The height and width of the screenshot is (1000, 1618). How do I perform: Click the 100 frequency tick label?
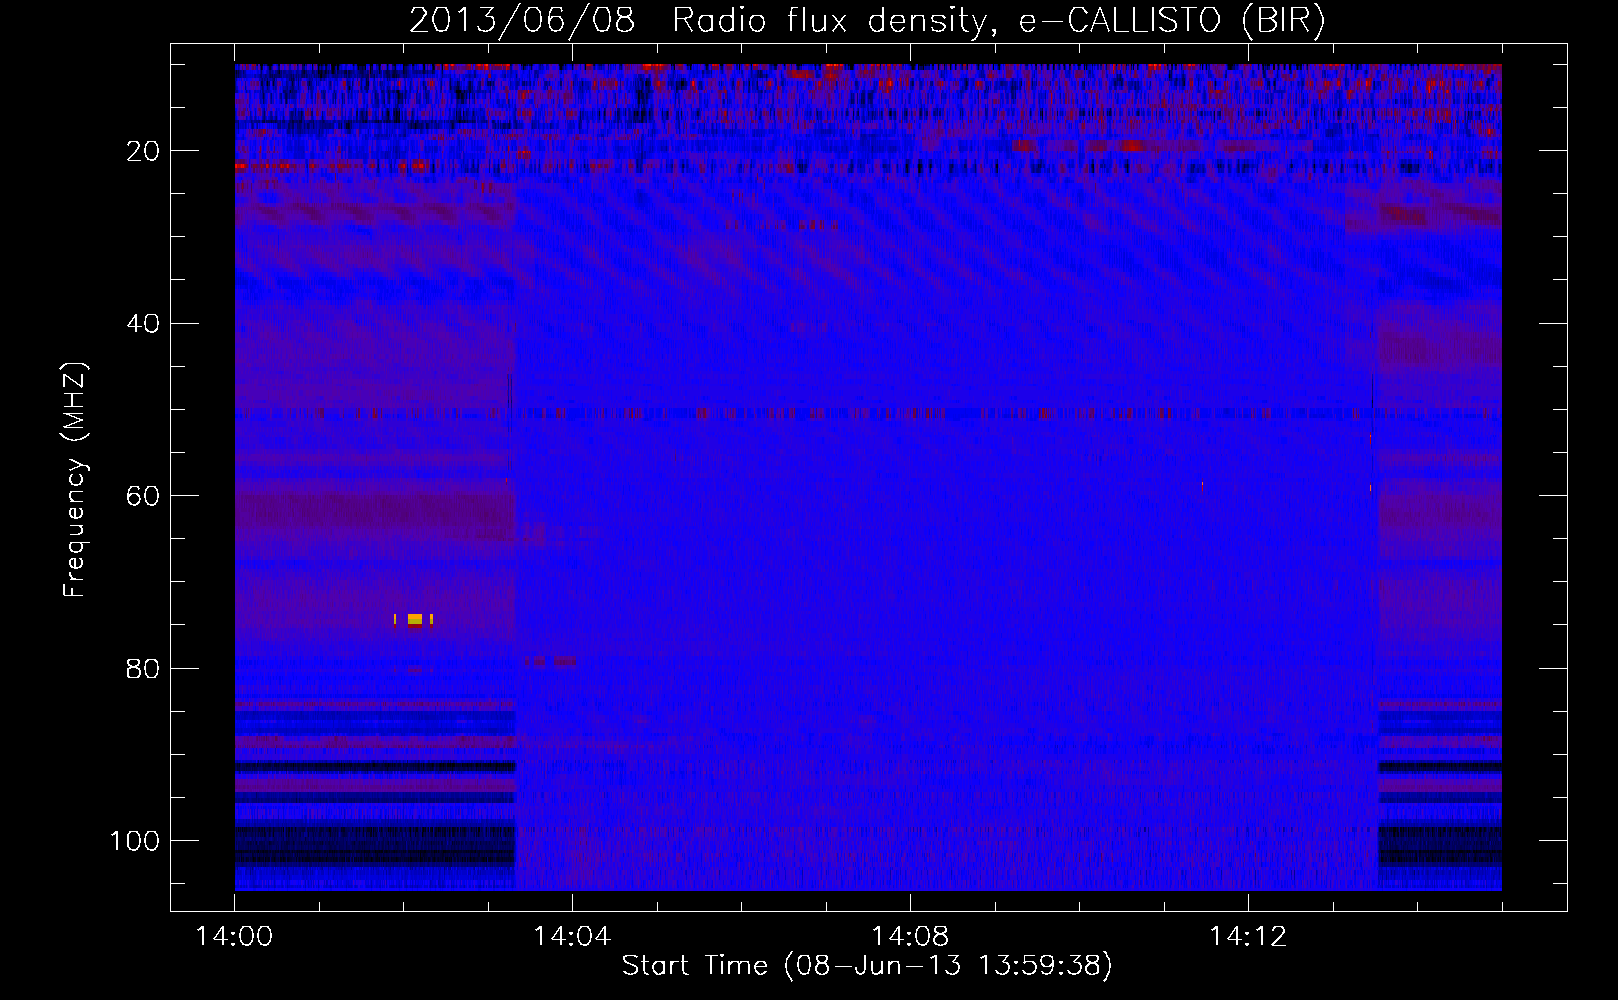(135, 841)
